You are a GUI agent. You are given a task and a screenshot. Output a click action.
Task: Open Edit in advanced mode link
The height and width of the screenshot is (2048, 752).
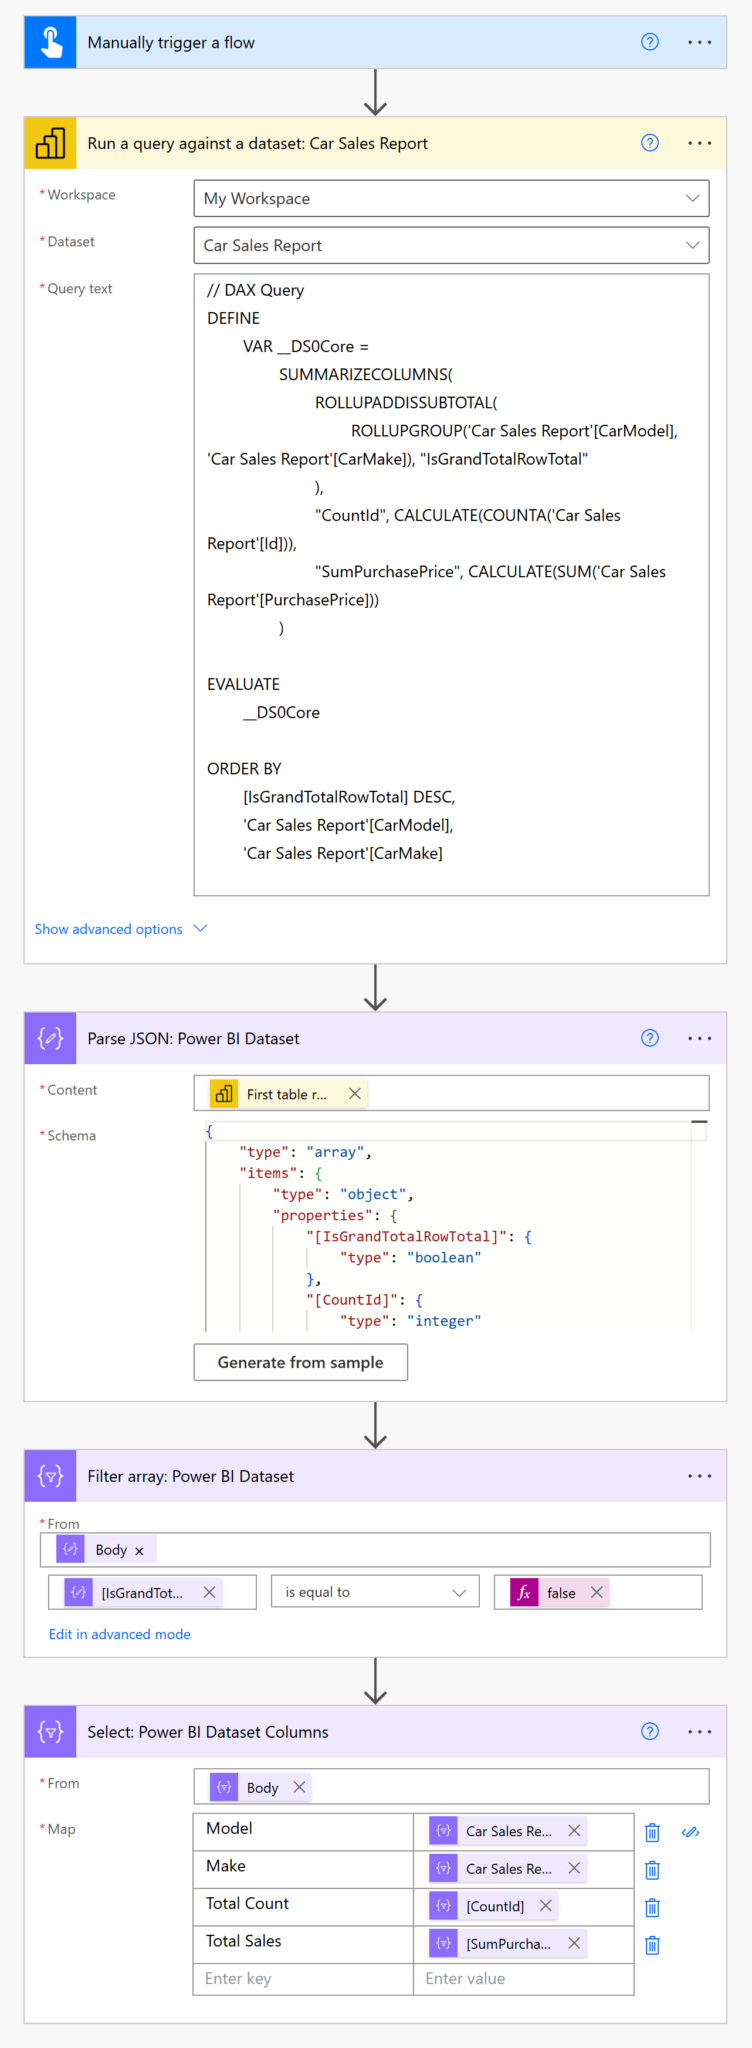119,1633
